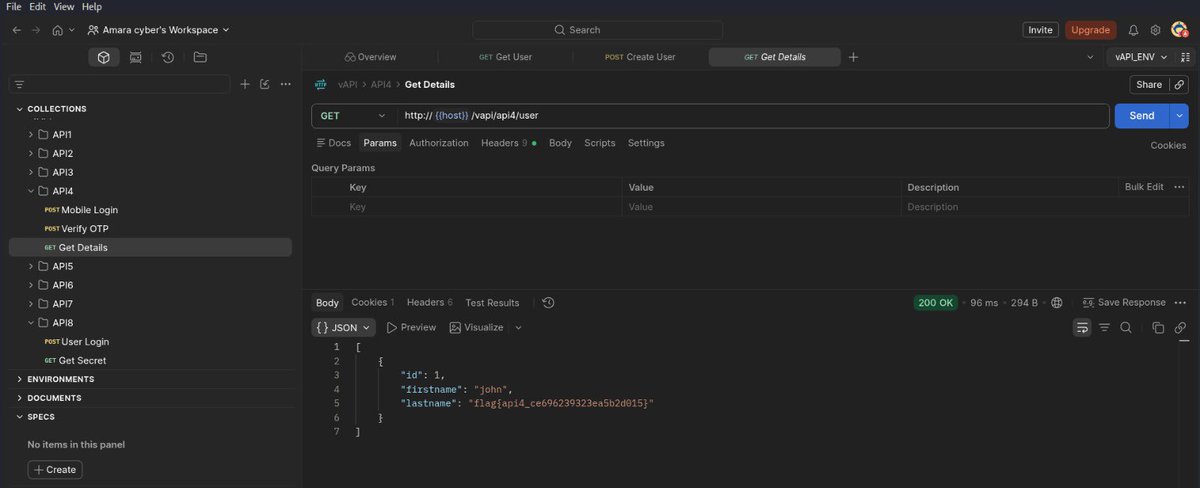
Task: Go forward with the right arrow
Action: pos(37,30)
